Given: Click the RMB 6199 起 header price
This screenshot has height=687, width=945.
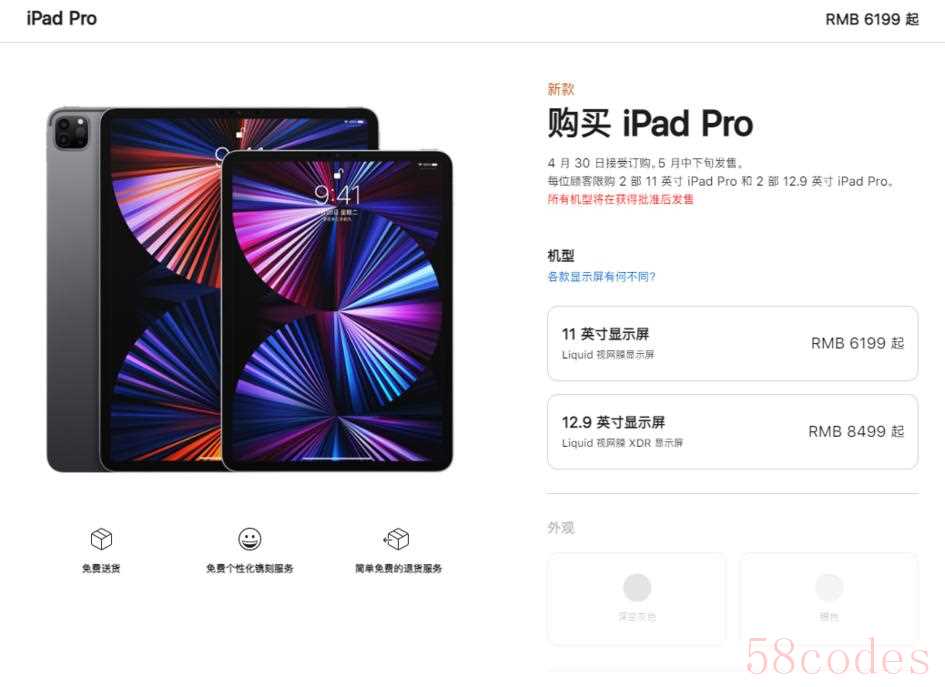Looking at the screenshot, I should tap(871, 19).
